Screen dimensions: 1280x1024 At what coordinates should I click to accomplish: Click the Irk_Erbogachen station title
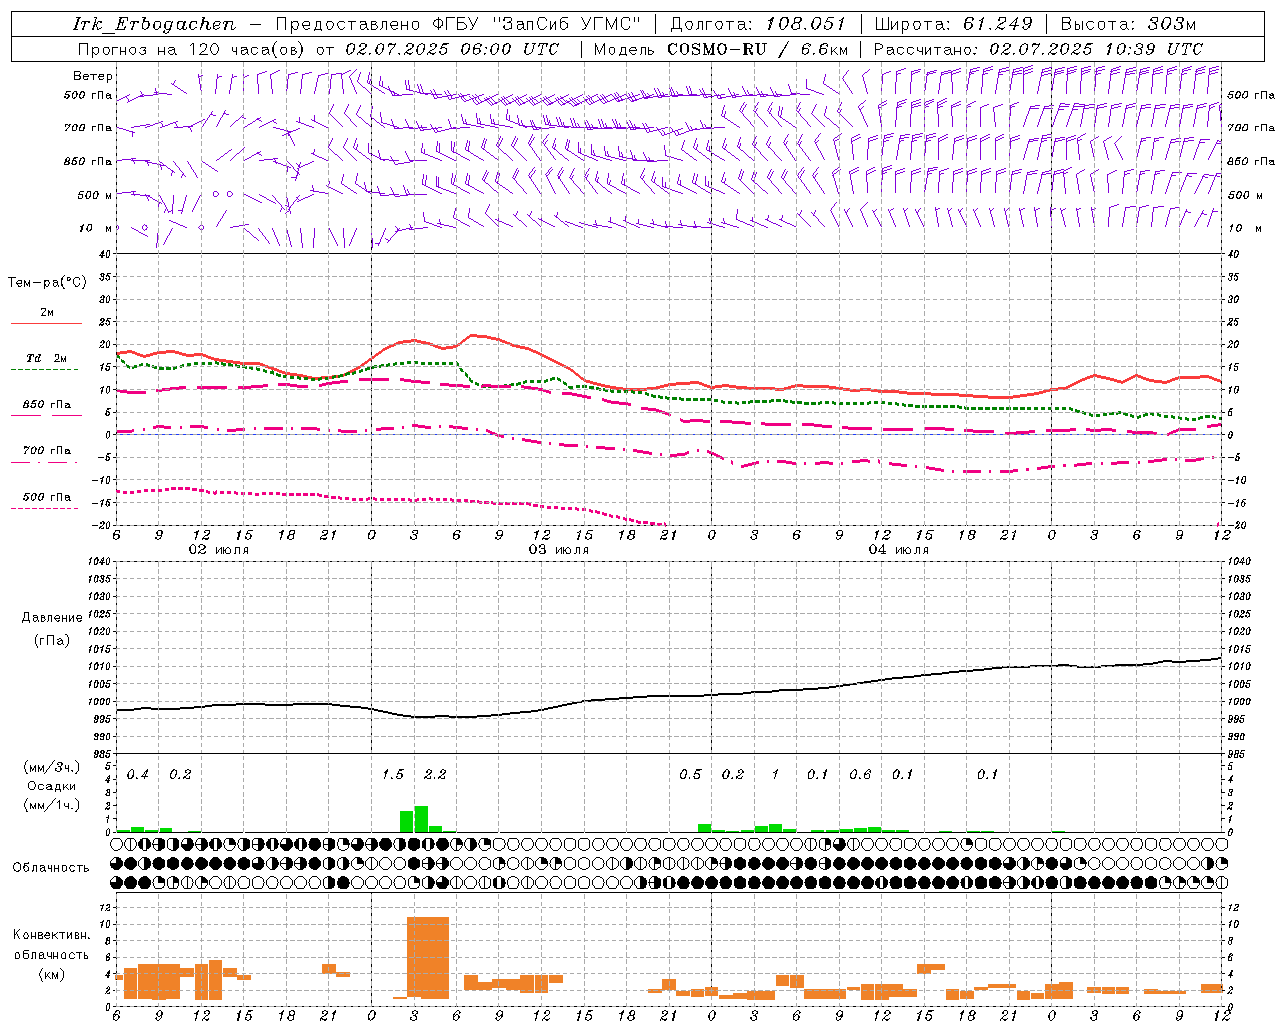[155, 24]
